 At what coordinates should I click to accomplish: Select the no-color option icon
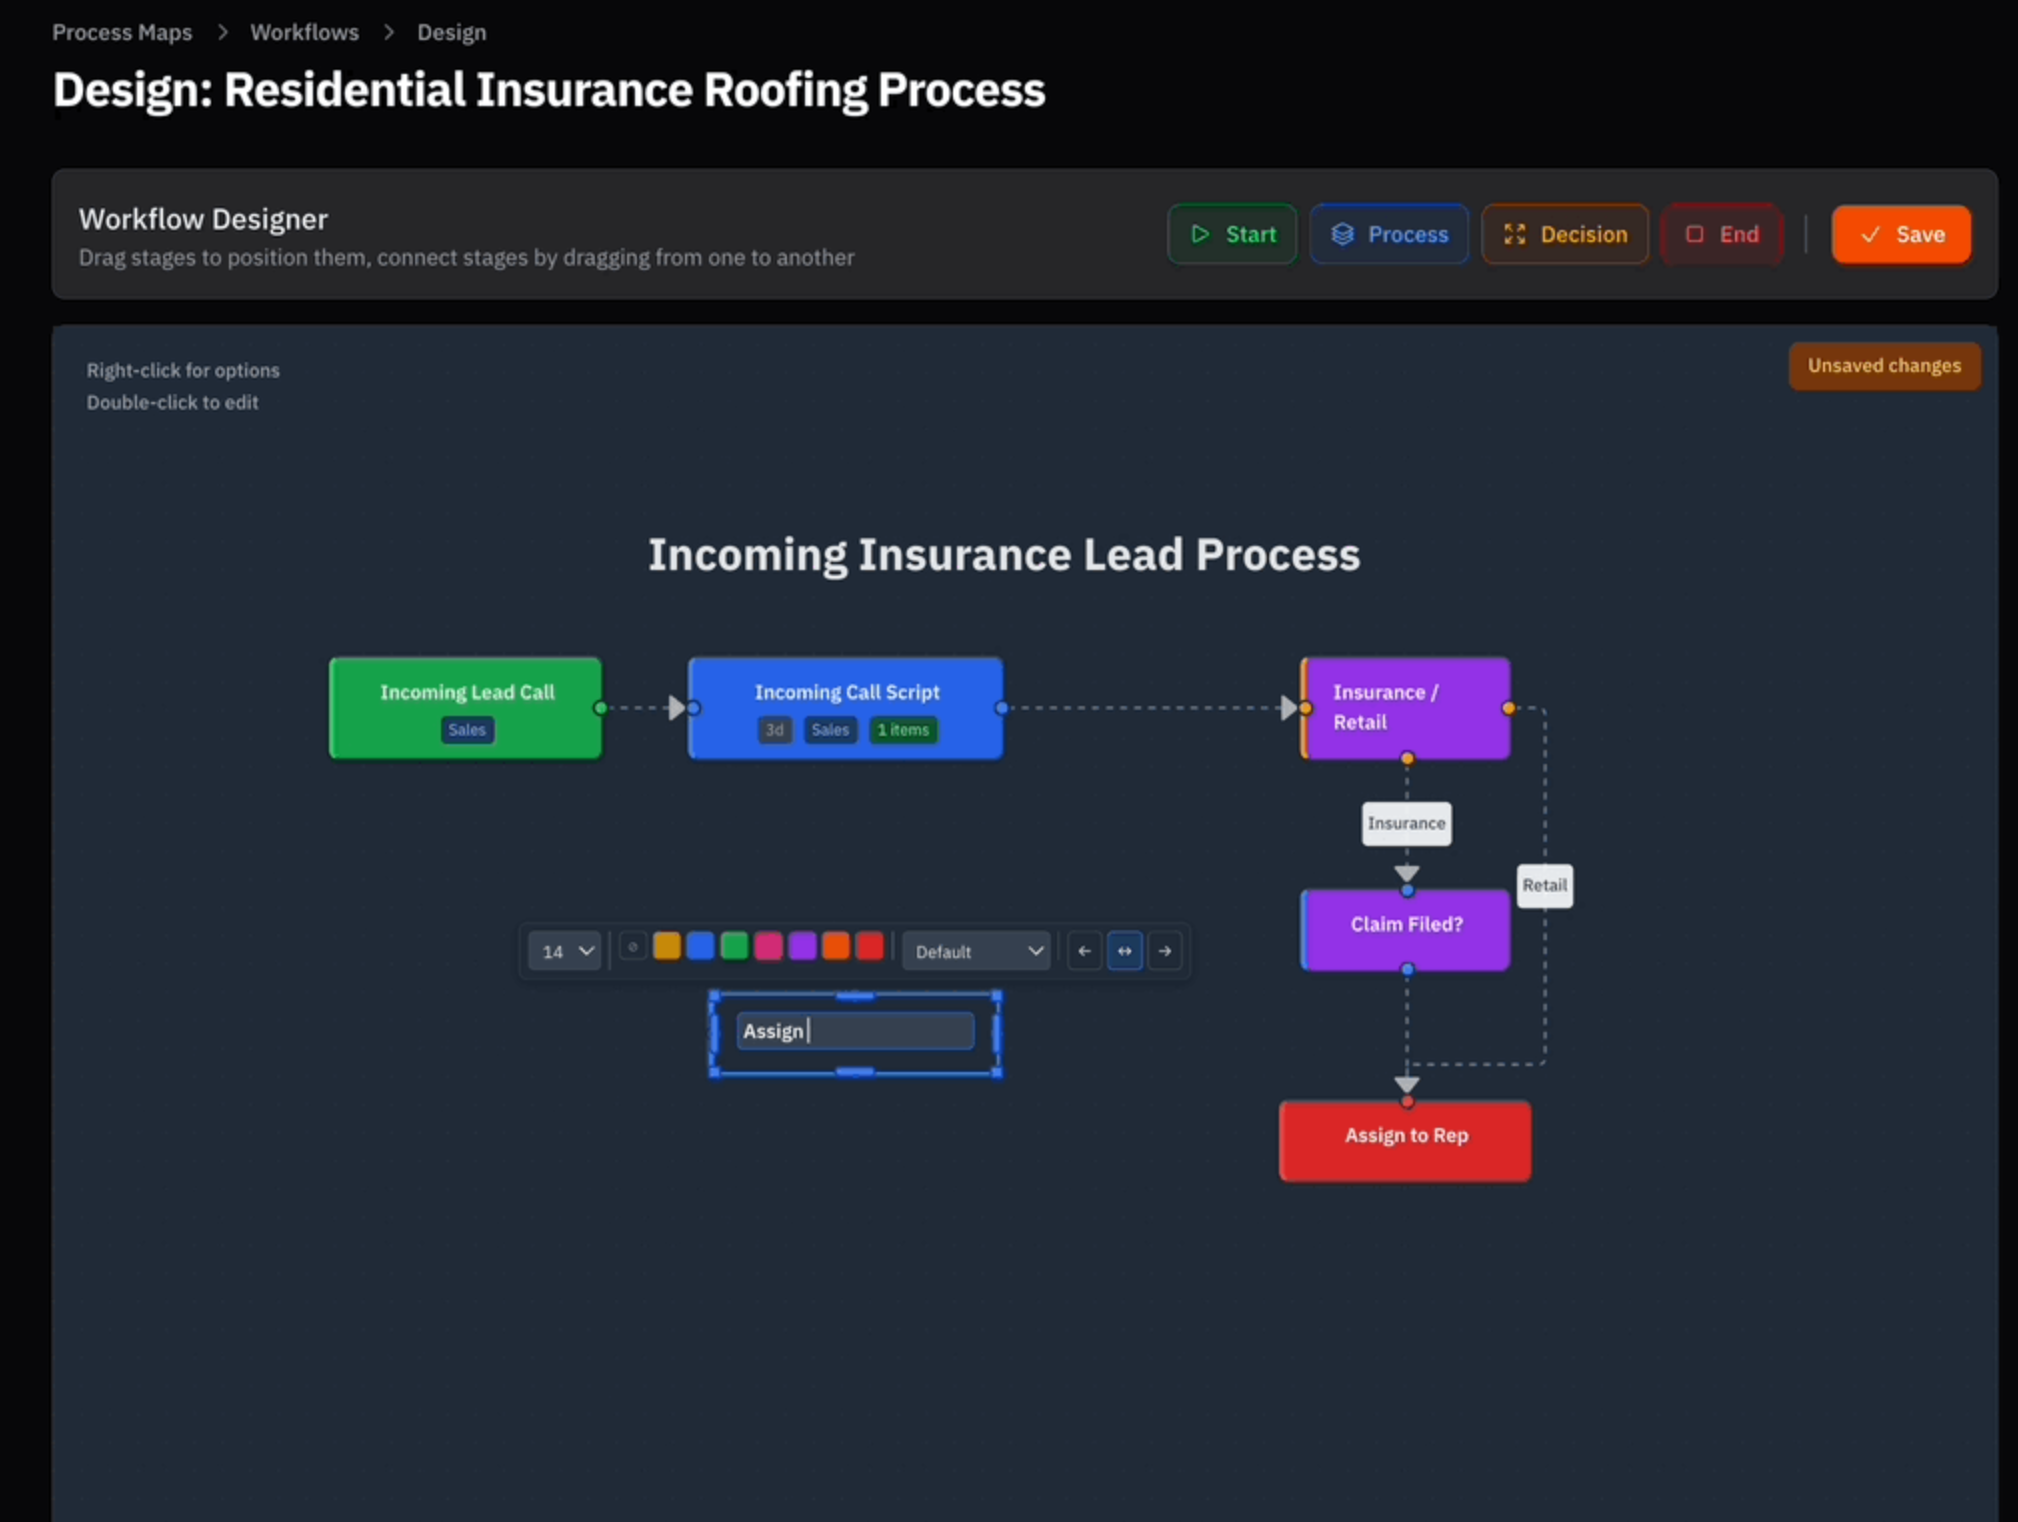(x=632, y=947)
